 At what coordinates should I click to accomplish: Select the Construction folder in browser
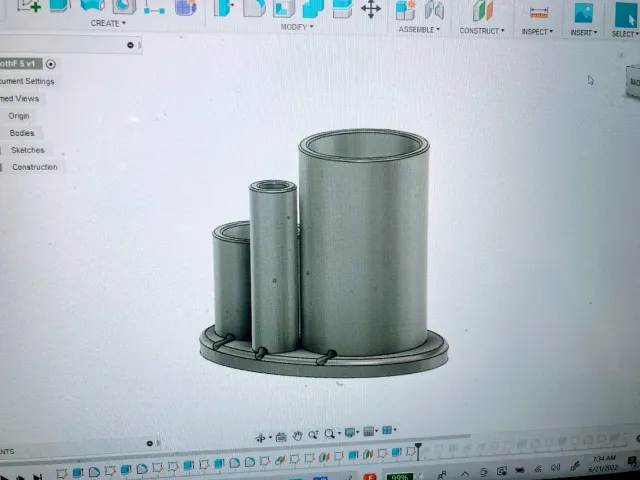click(35, 167)
